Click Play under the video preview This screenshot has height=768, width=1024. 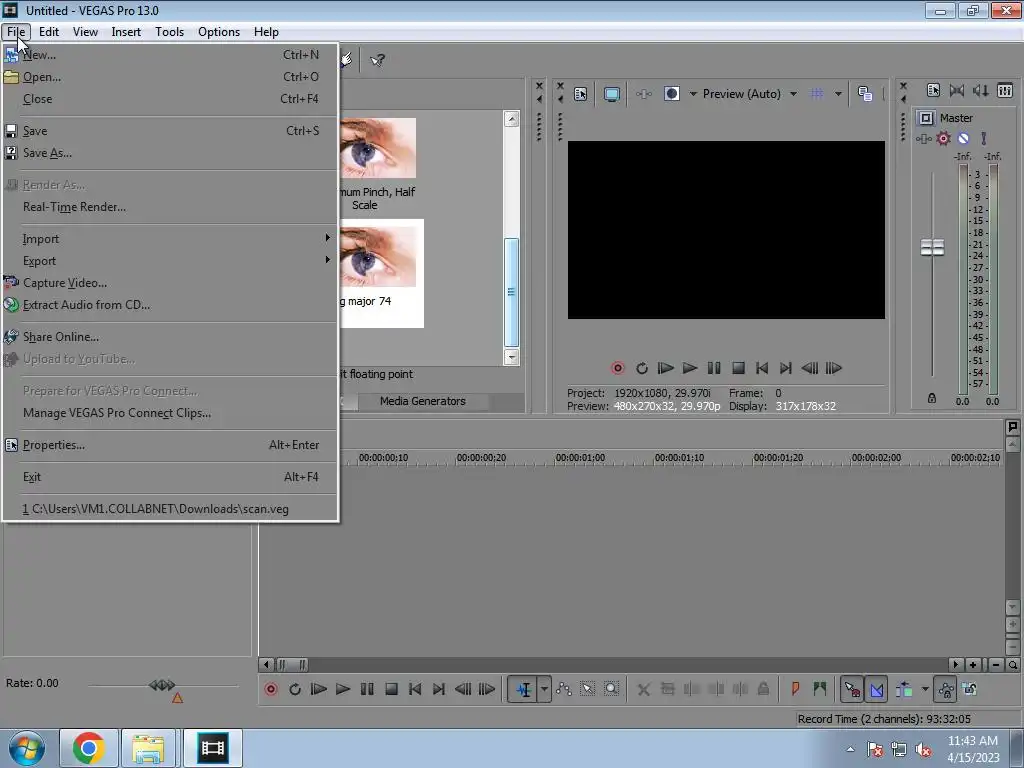coord(690,368)
